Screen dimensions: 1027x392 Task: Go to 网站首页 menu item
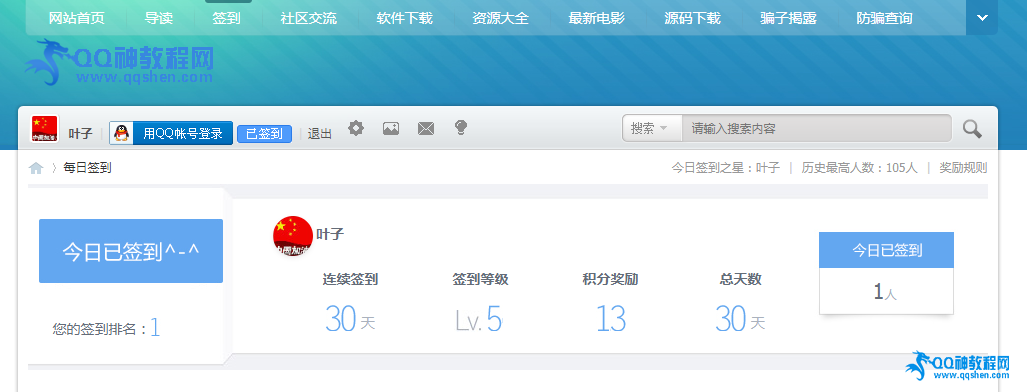[x=77, y=18]
